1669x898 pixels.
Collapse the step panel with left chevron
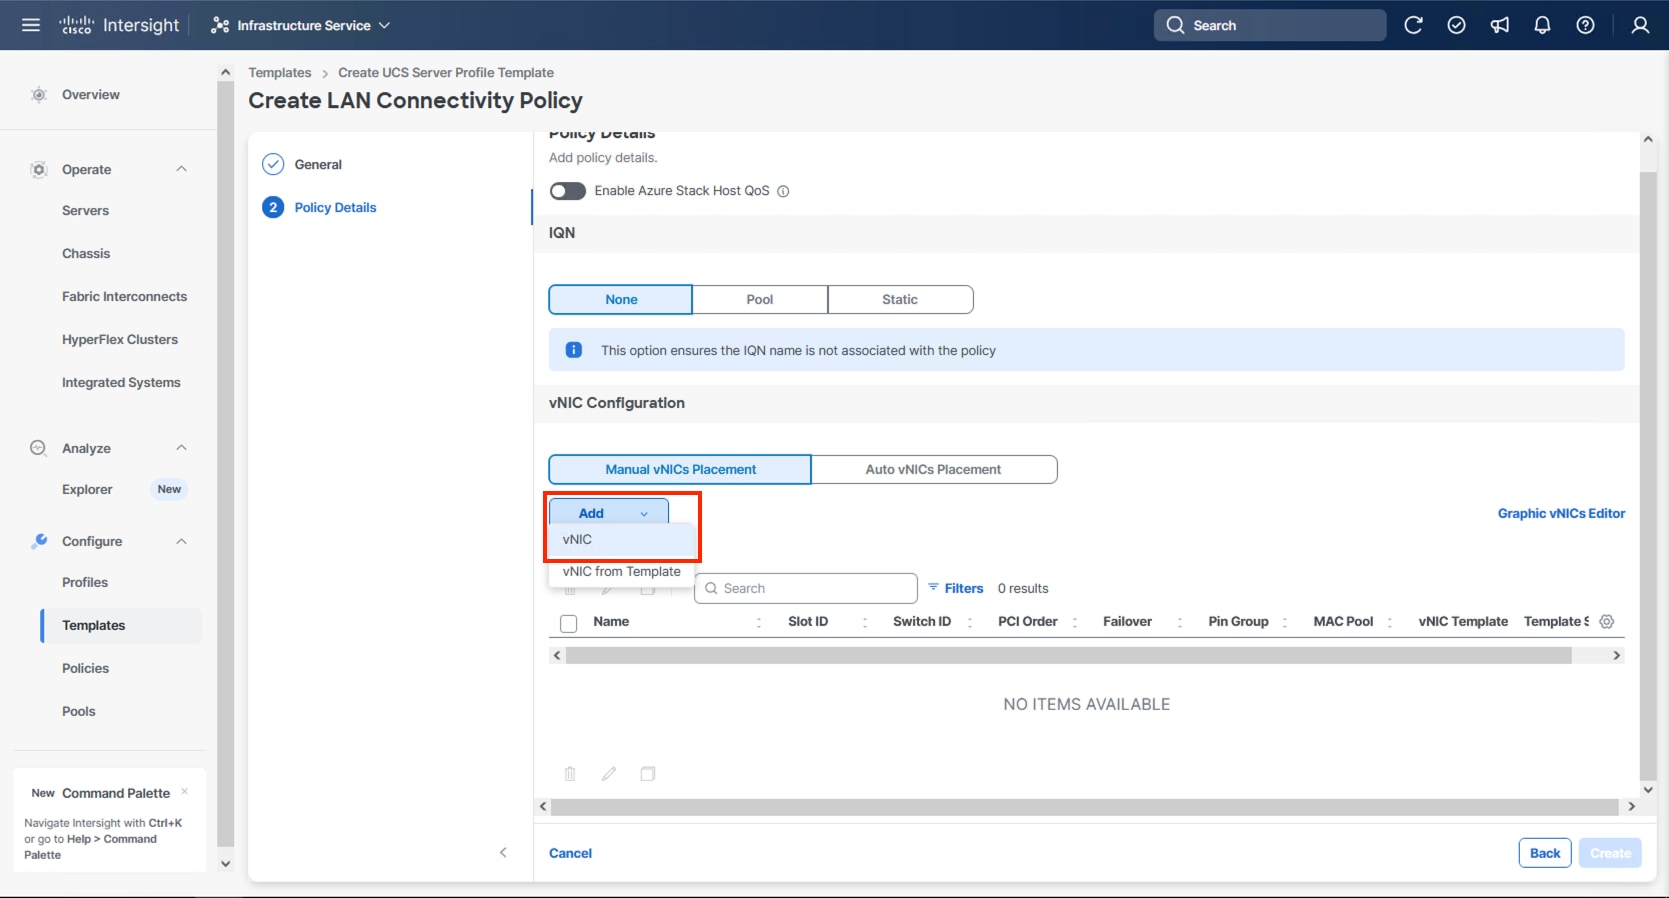pos(503,853)
